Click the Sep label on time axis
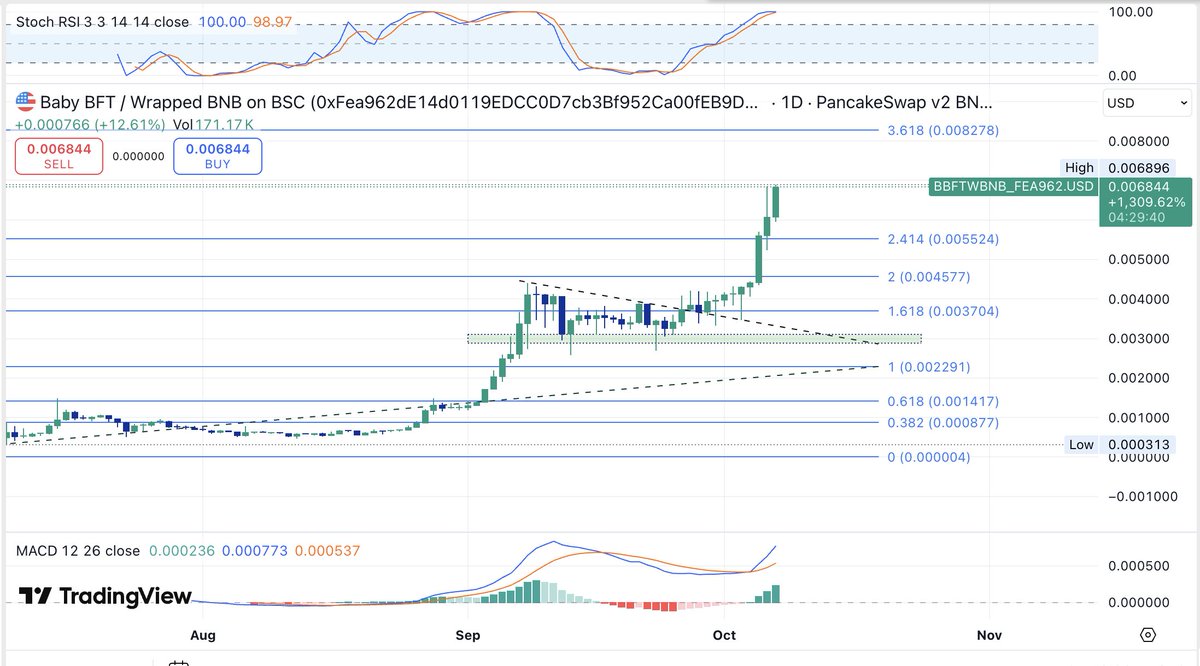The width and height of the screenshot is (1200, 666). [x=467, y=635]
